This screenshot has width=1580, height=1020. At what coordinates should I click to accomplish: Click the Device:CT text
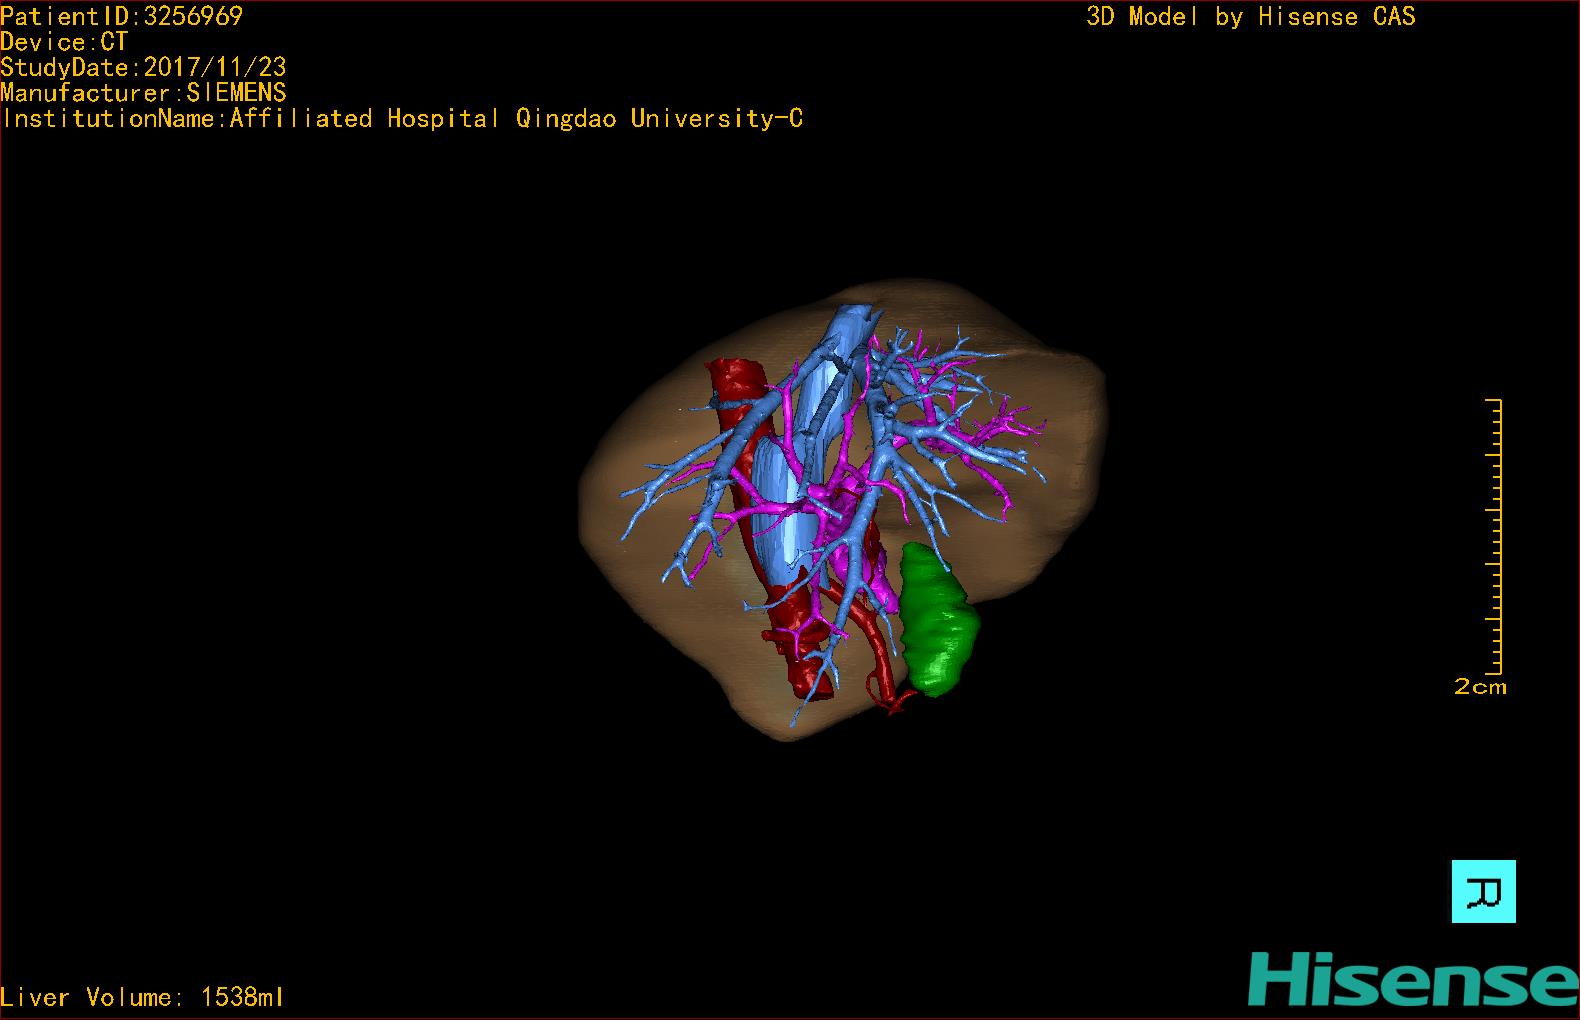coord(64,42)
